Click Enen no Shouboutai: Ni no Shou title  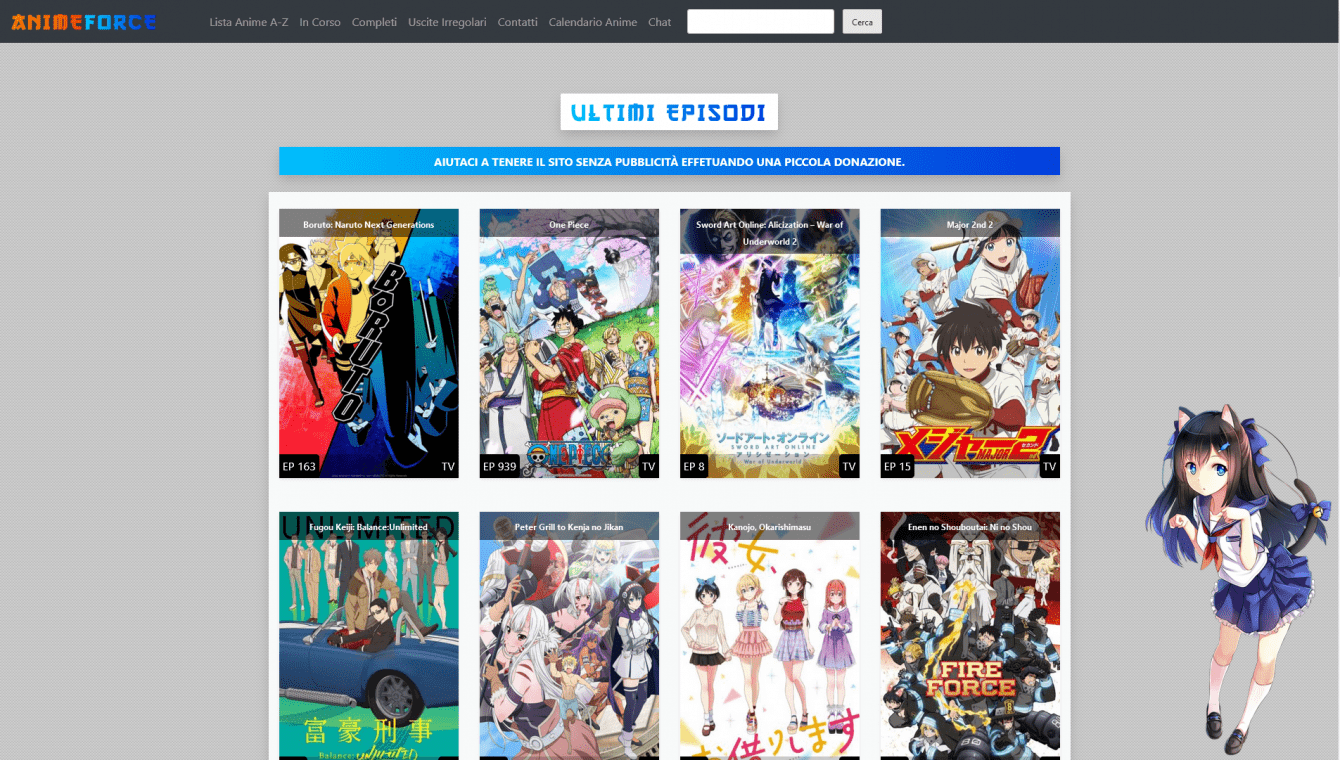tap(970, 527)
